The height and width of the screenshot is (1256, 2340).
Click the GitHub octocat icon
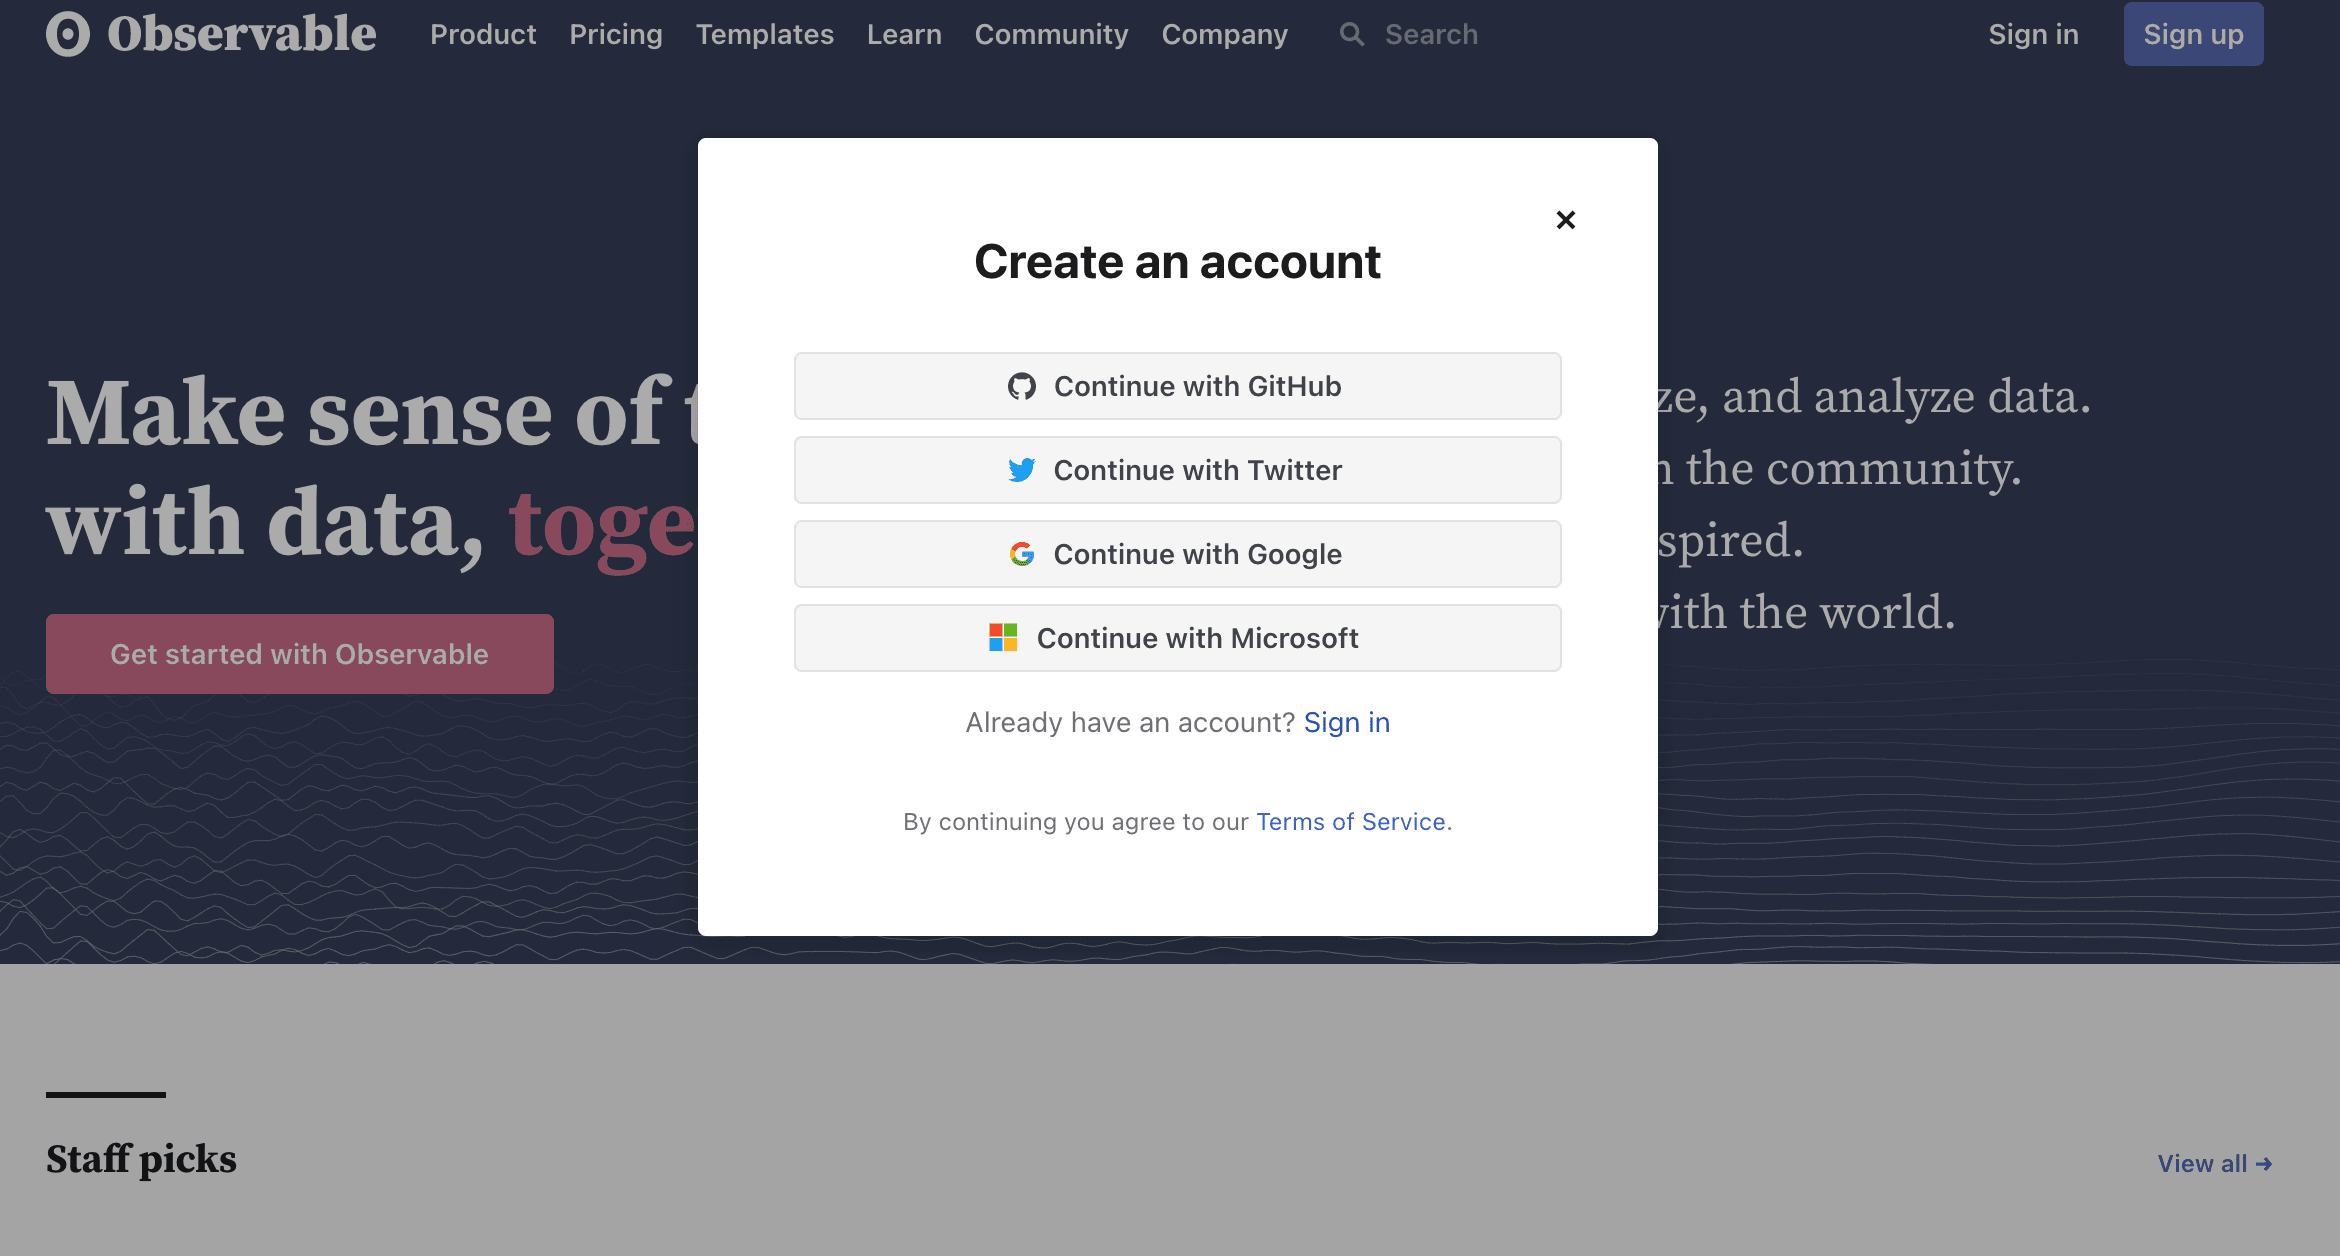(x=1021, y=386)
